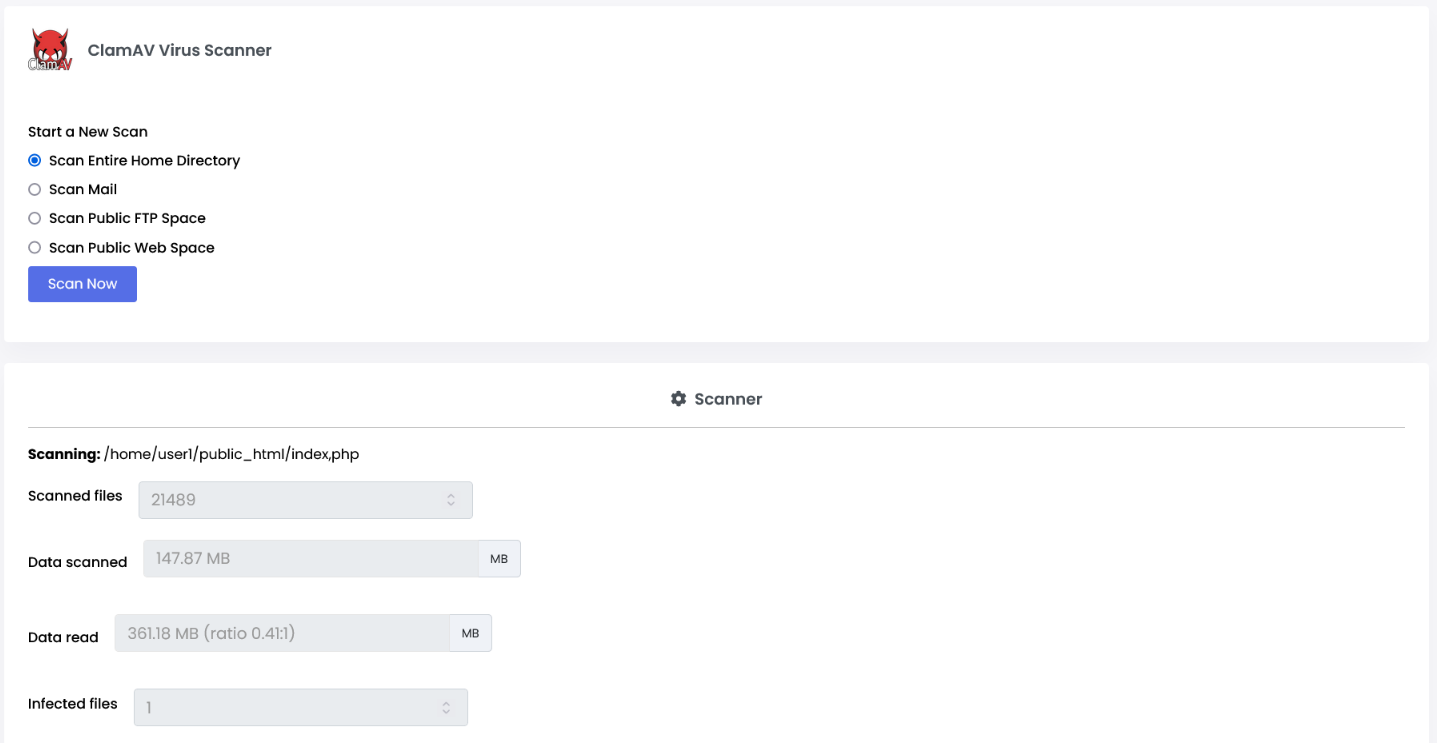The width and height of the screenshot is (1437, 743).
Task: Select Scan Entire Home Directory radio
Action: coord(35,160)
